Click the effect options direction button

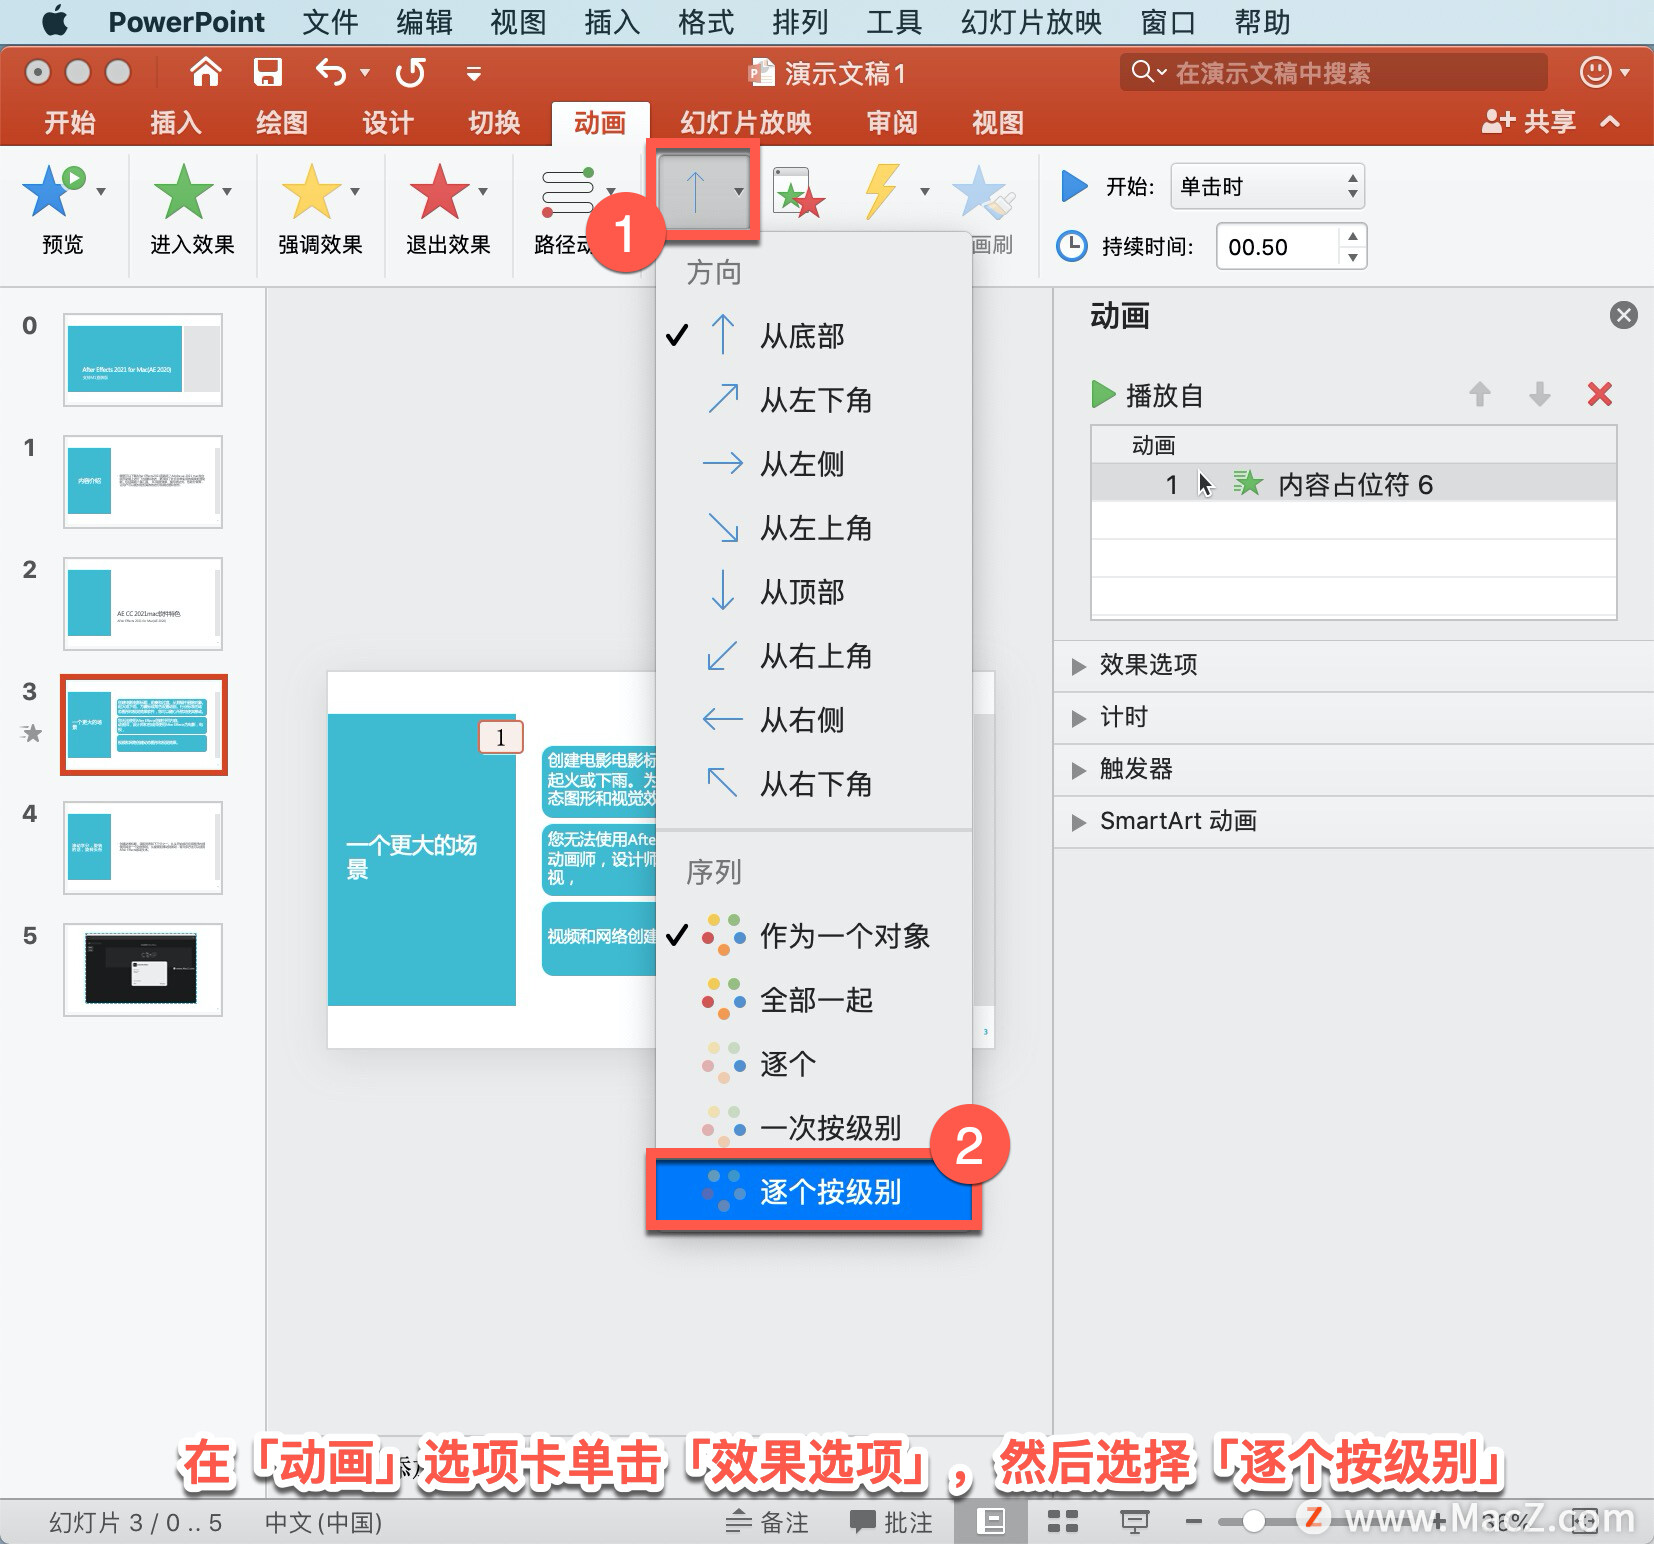[705, 191]
